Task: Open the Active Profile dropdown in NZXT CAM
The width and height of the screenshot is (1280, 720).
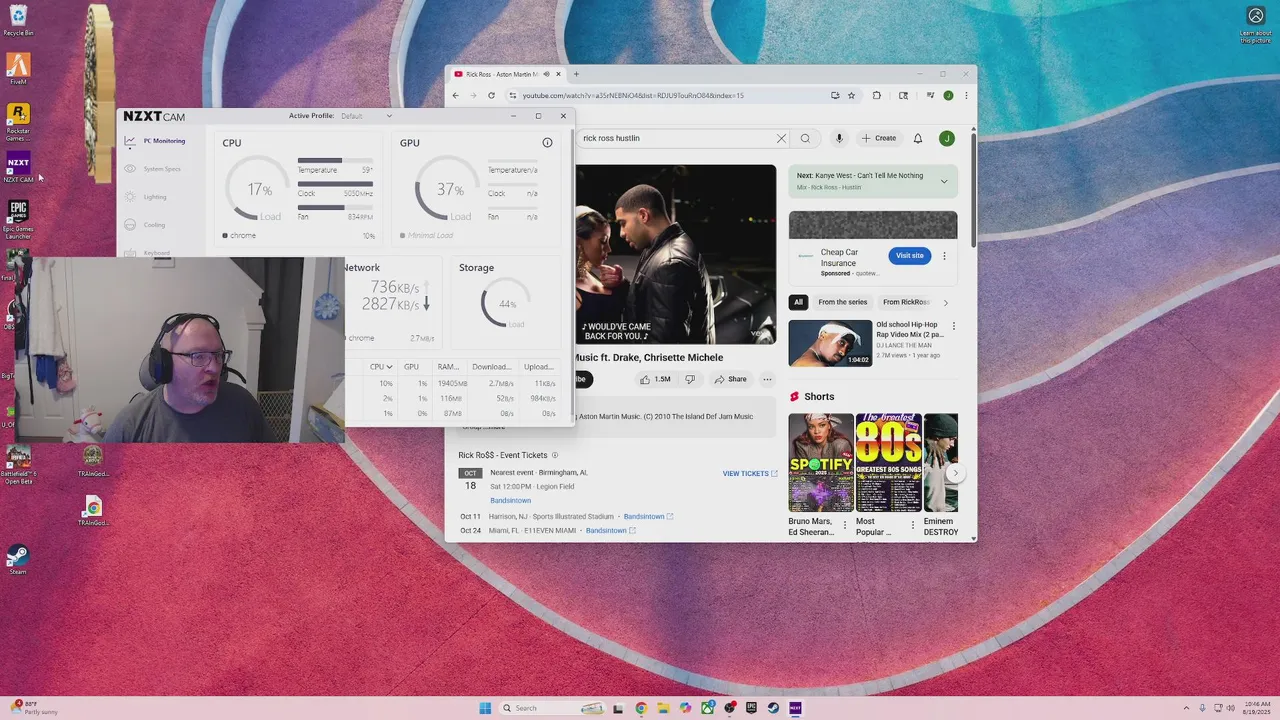Action: coord(366,116)
